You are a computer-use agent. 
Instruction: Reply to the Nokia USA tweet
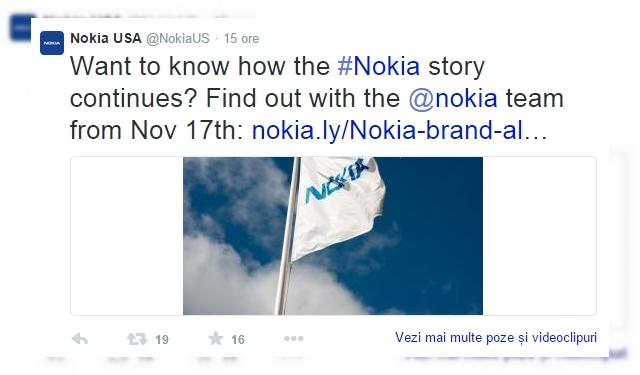pos(80,339)
